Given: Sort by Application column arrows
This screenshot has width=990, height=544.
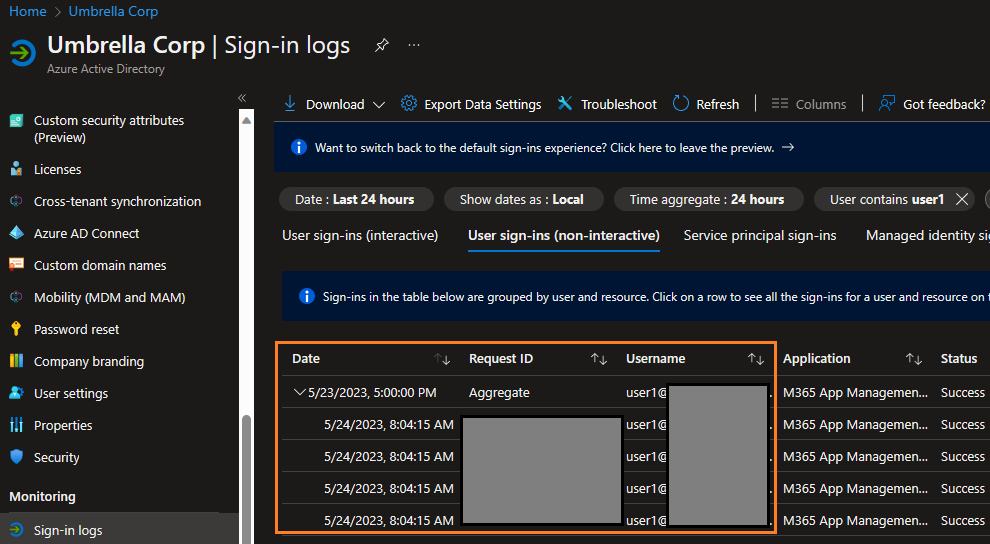Looking at the screenshot, I should coord(914,359).
